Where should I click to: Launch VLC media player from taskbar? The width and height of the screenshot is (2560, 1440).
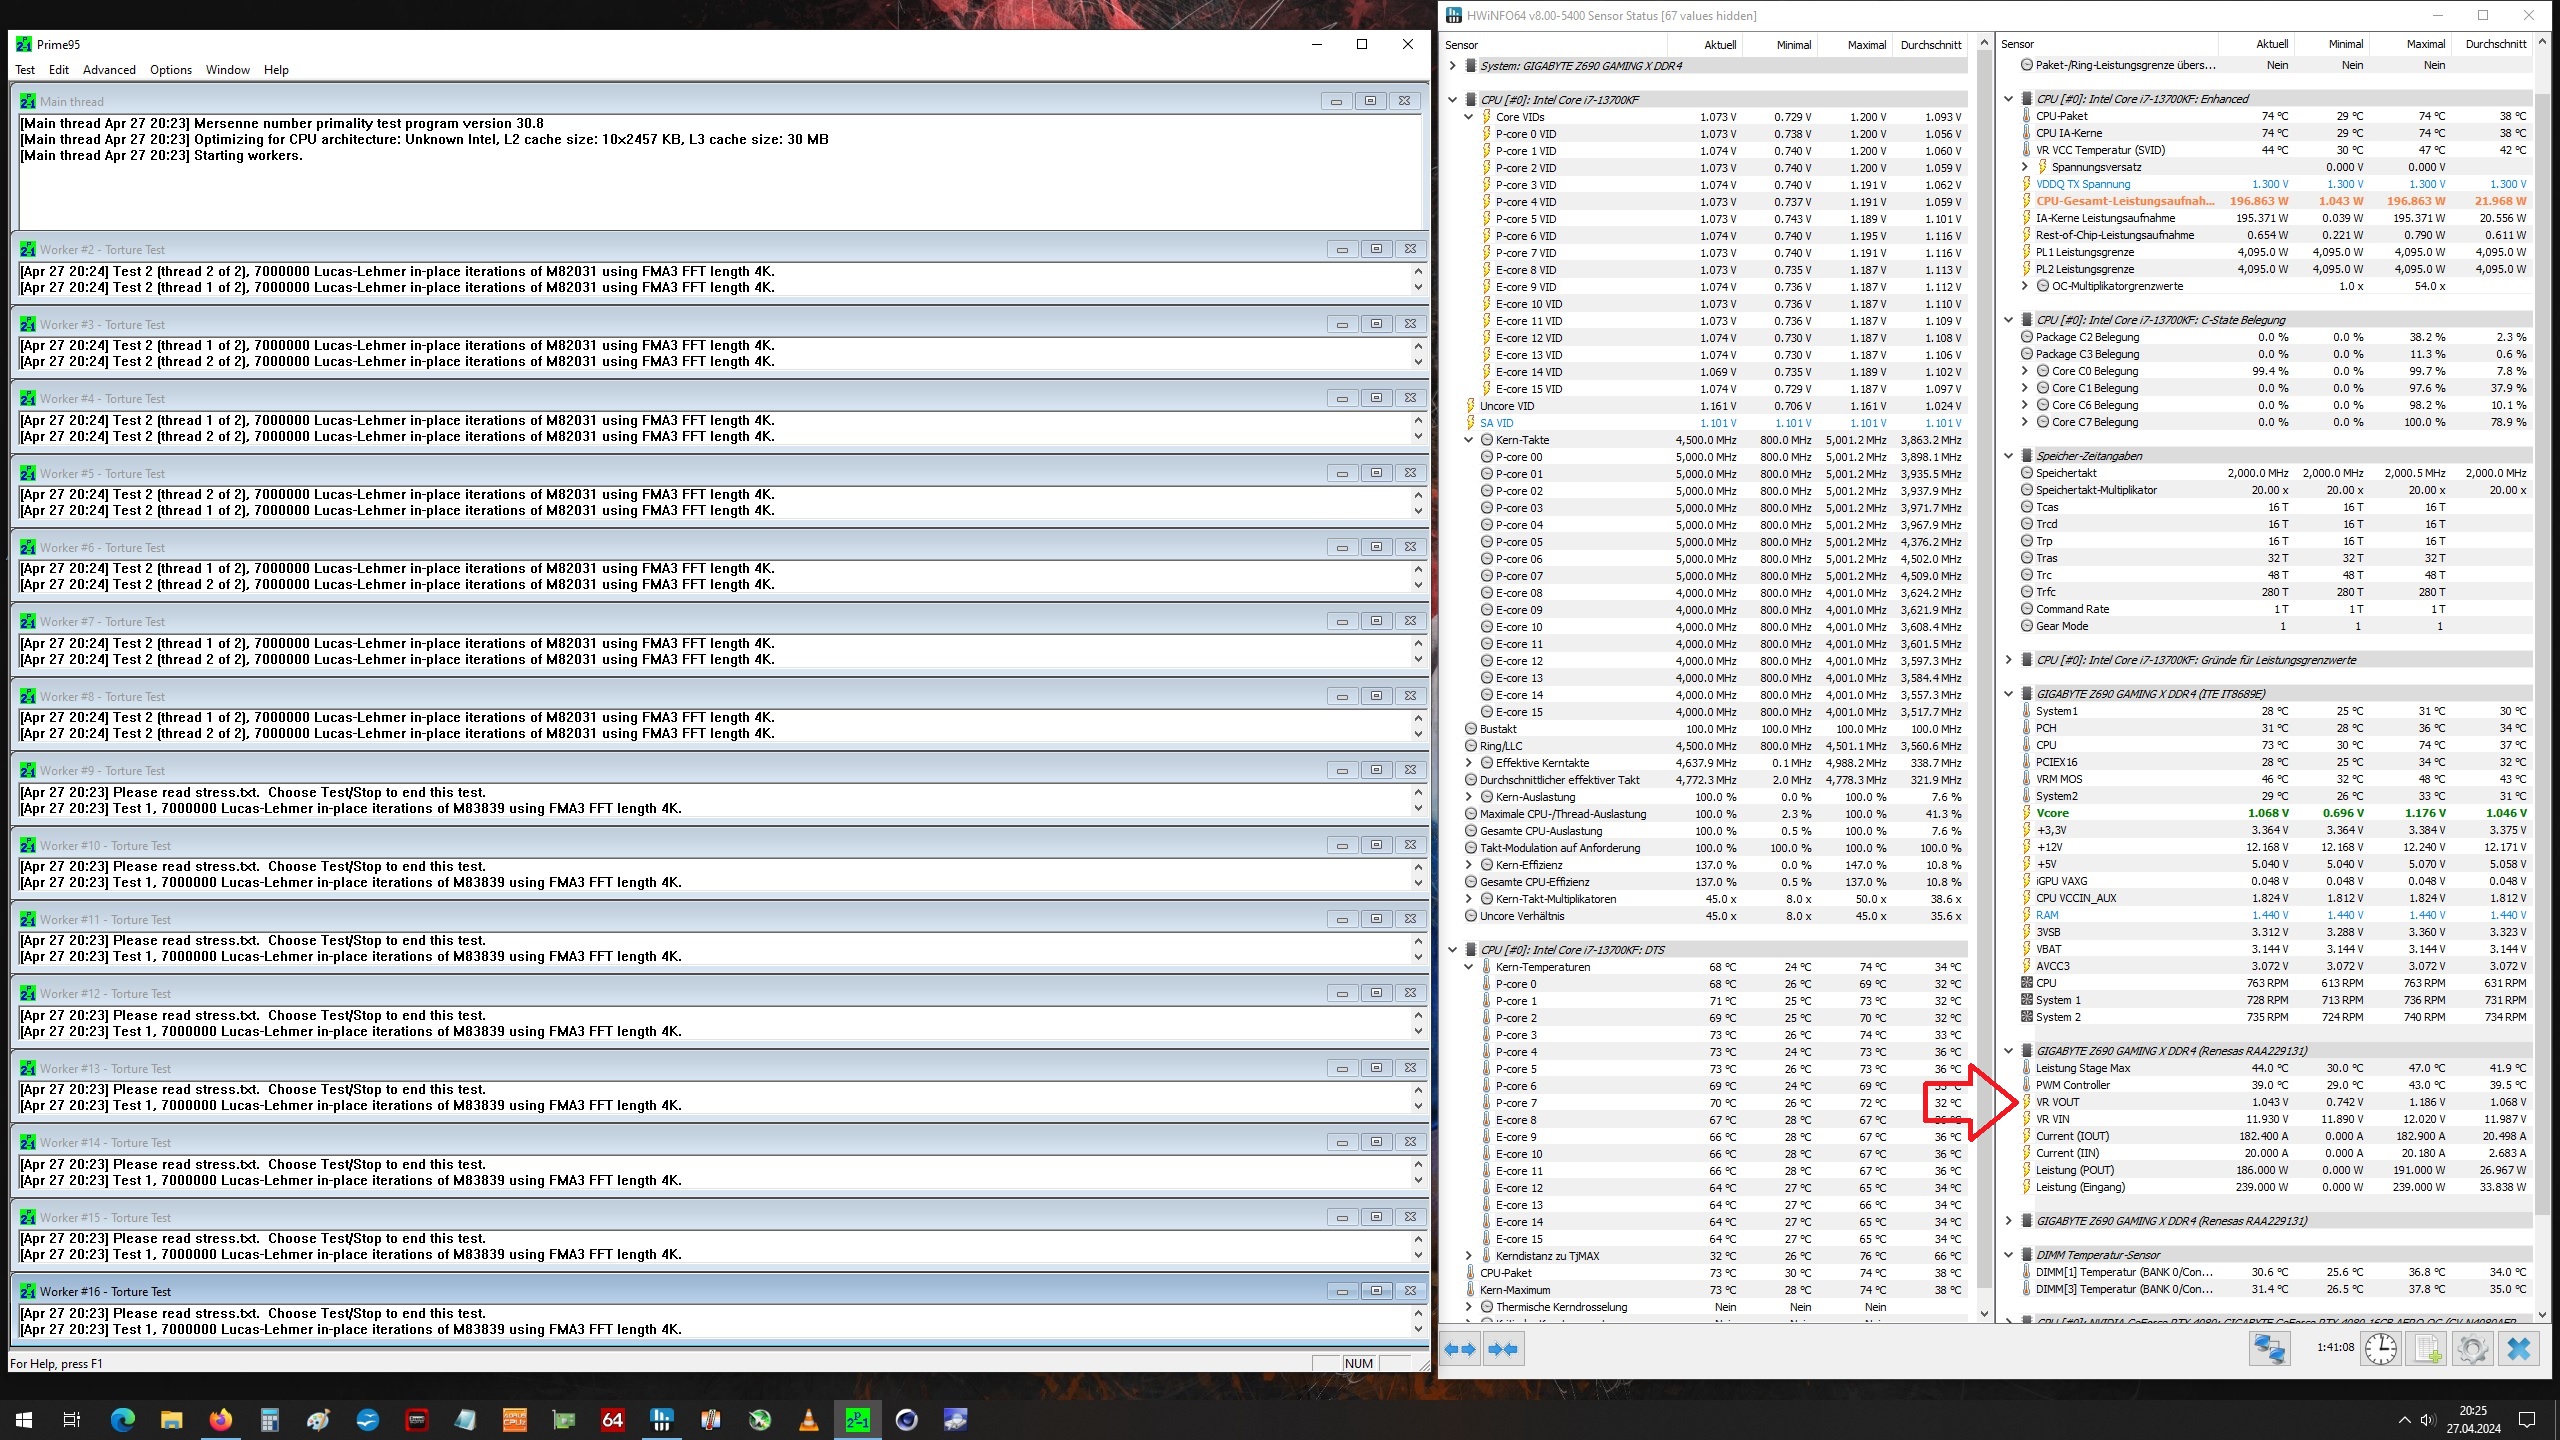[x=807, y=1419]
